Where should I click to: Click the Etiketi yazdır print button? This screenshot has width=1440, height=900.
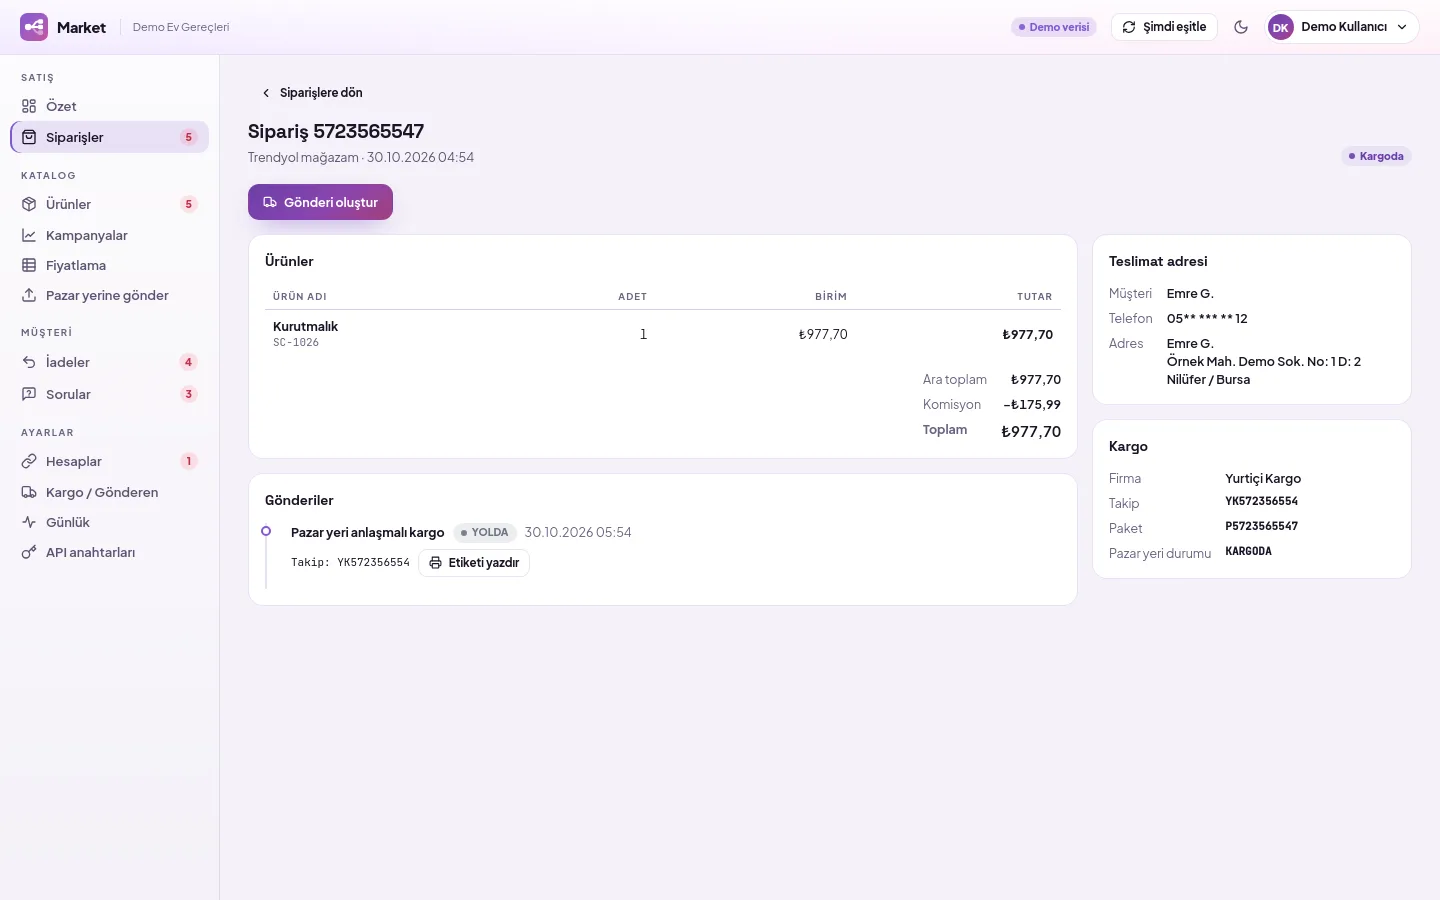pos(474,563)
